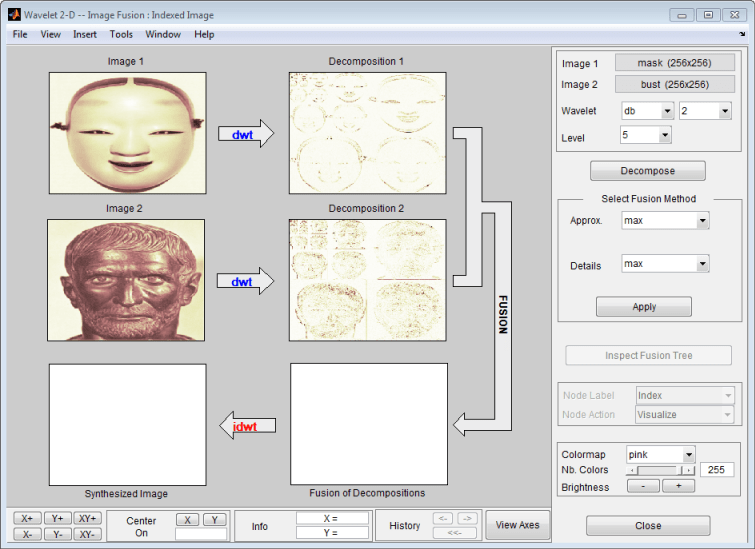
Task: Click the Y+ zoom button
Action: coord(58,518)
